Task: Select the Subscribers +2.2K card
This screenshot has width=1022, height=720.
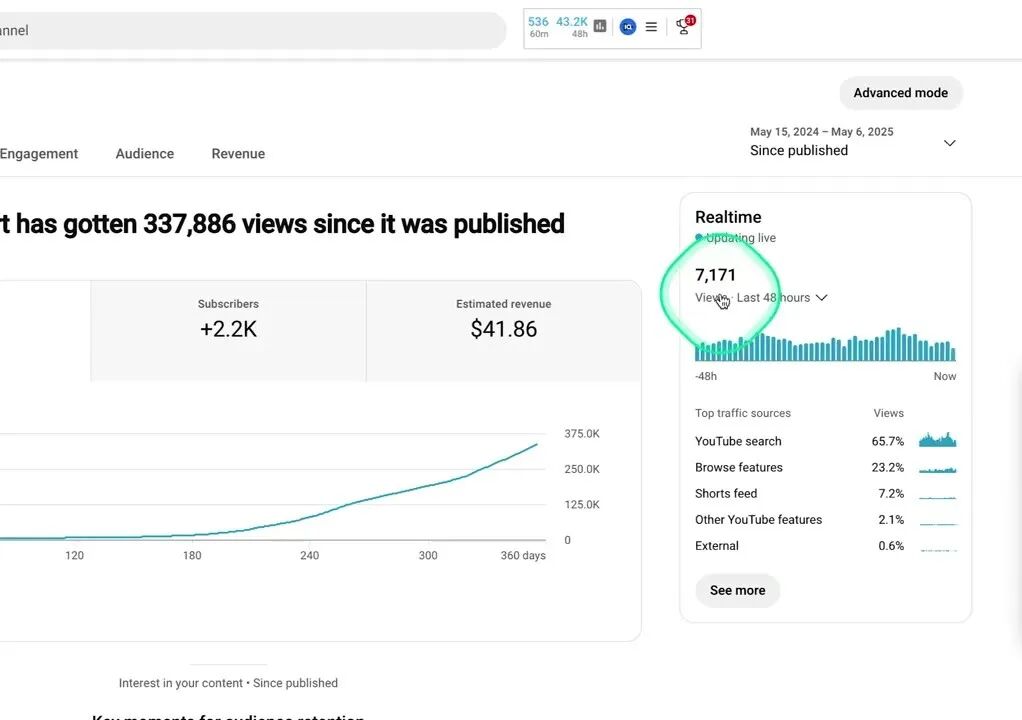Action: pyautogui.click(x=228, y=318)
